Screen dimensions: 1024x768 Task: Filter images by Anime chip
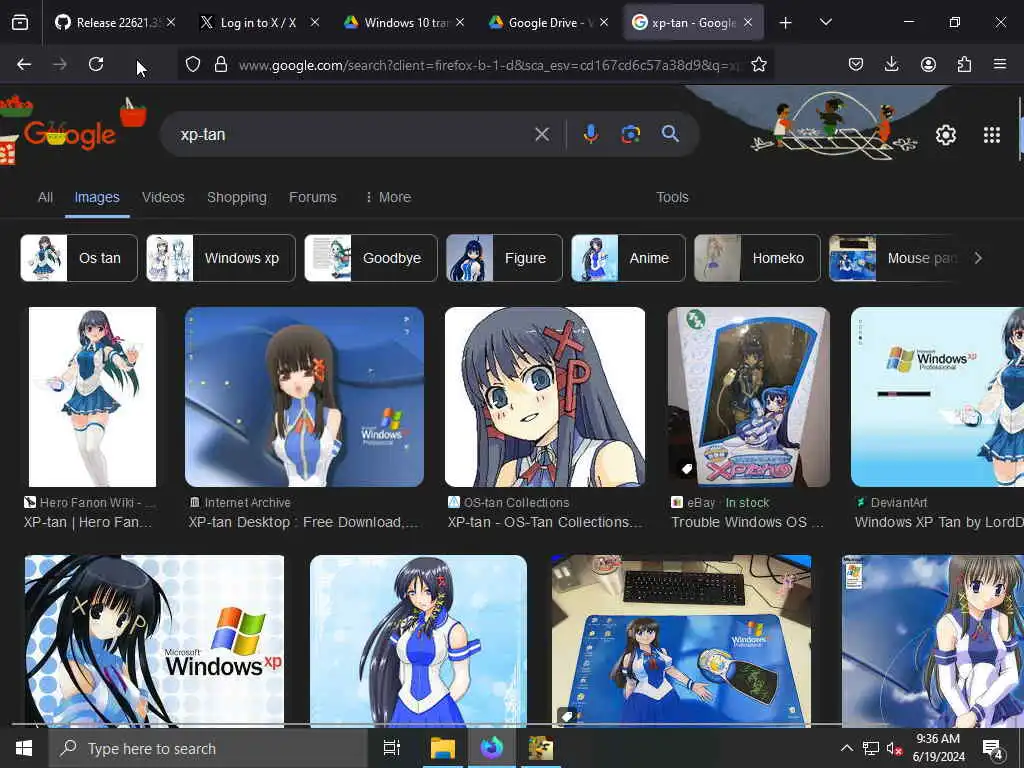628,258
